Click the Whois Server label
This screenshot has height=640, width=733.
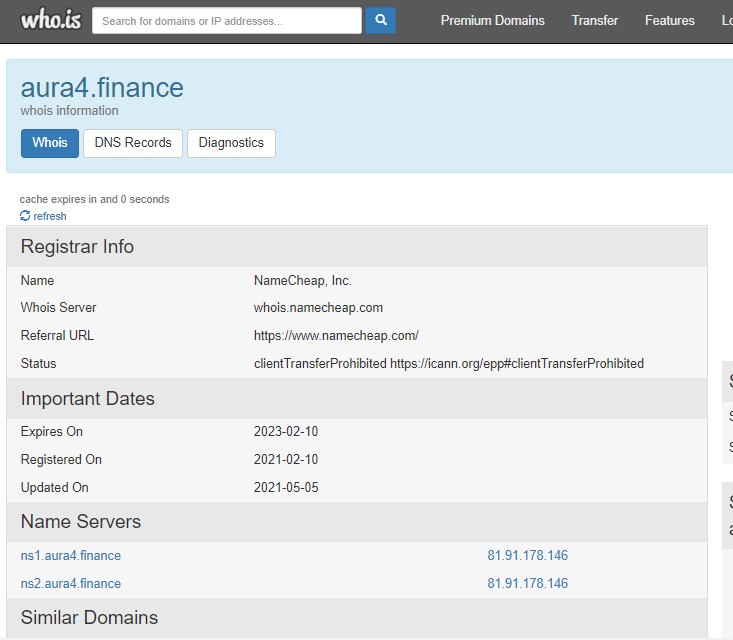click(58, 308)
